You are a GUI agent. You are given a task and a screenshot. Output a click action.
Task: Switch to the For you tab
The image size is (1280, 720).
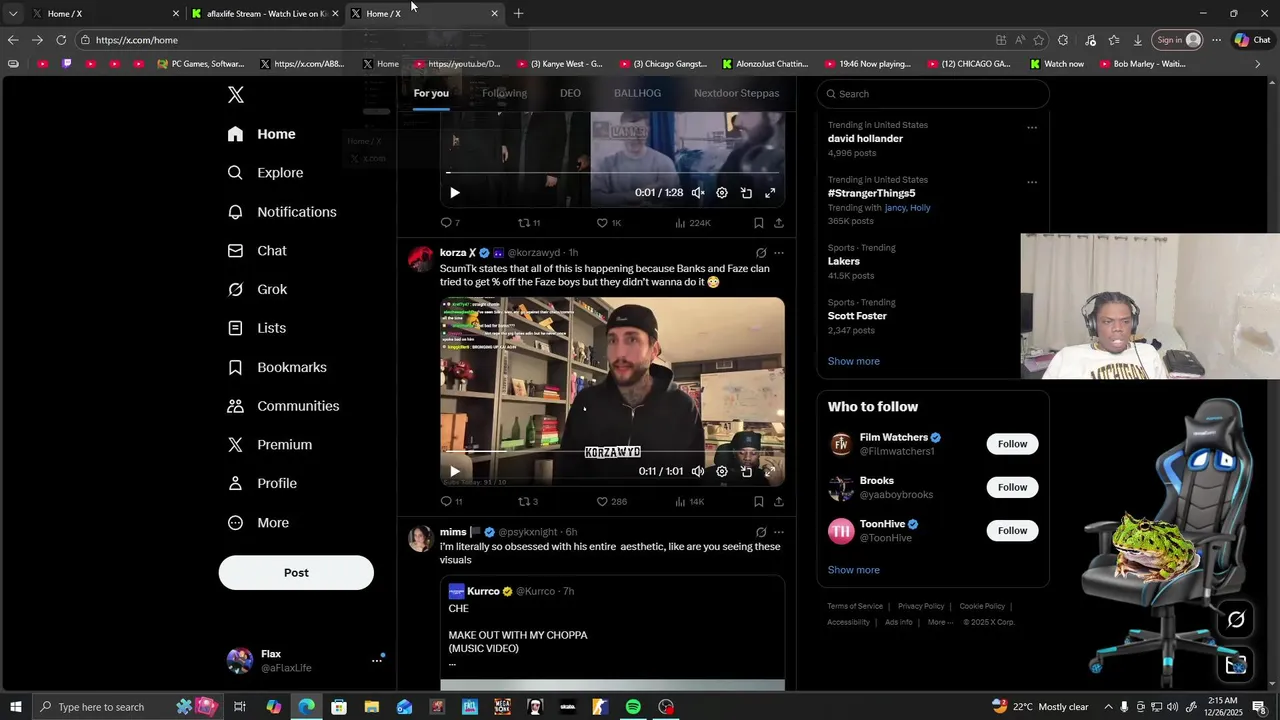[x=431, y=93]
